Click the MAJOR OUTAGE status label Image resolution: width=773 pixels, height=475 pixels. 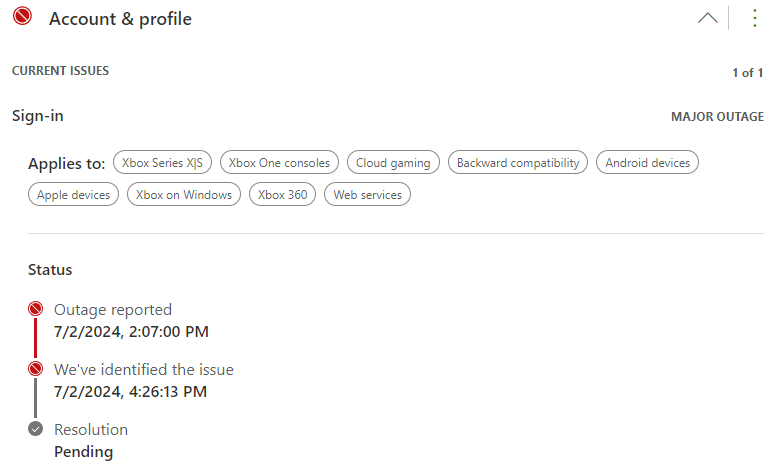coord(717,117)
